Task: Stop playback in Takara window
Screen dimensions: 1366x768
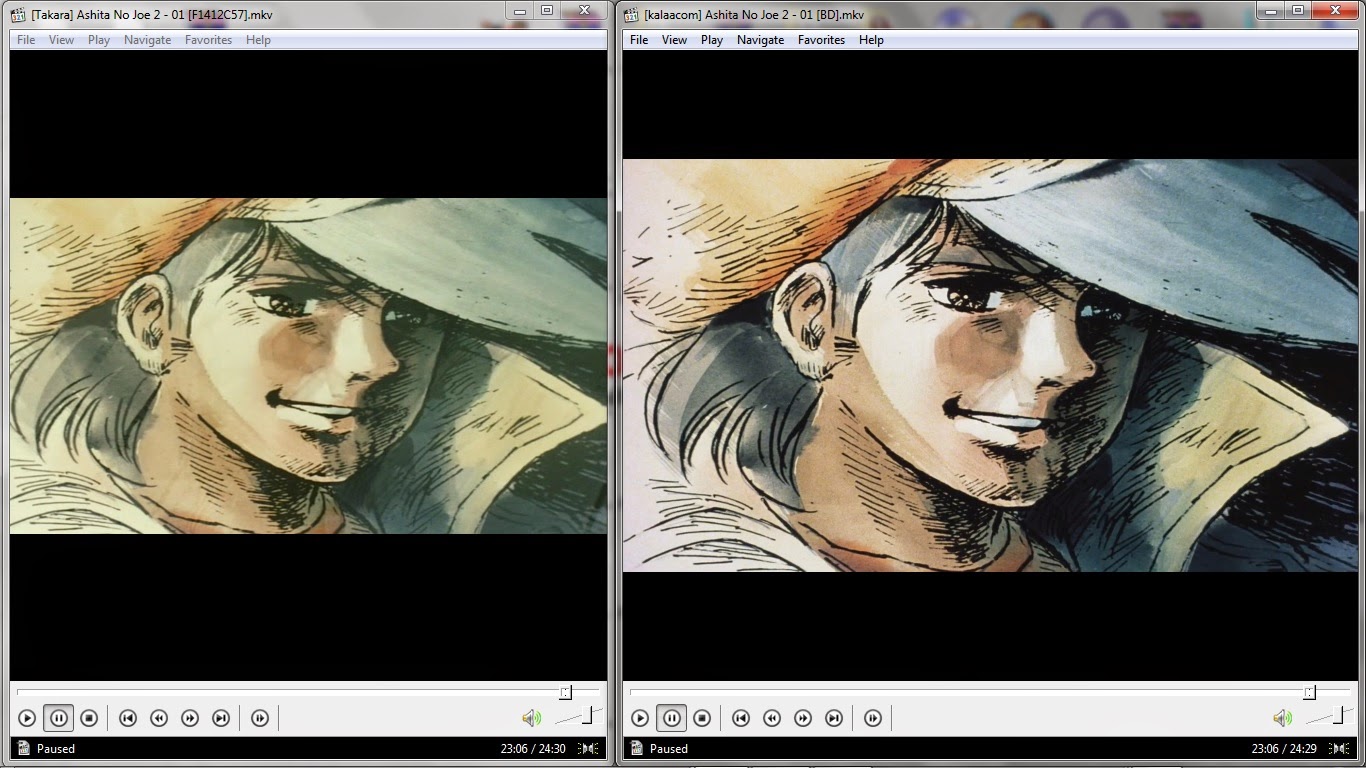Action: pyautogui.click(x=89, y=718)
